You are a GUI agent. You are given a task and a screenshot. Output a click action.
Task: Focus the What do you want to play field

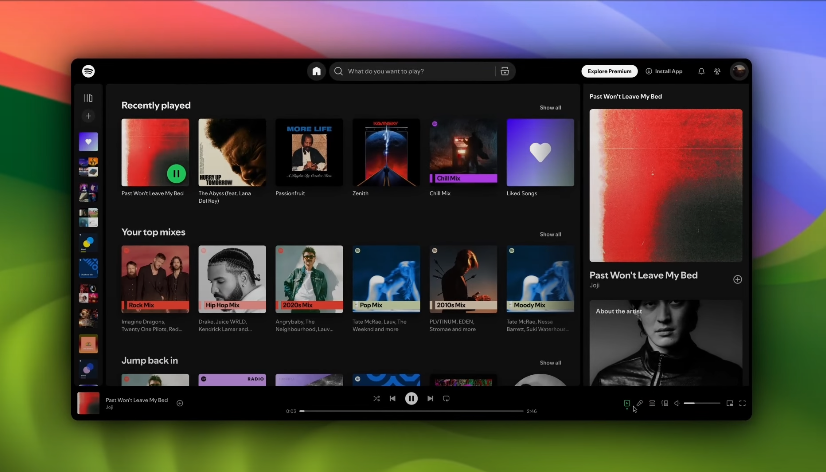(x=419, y=71)
